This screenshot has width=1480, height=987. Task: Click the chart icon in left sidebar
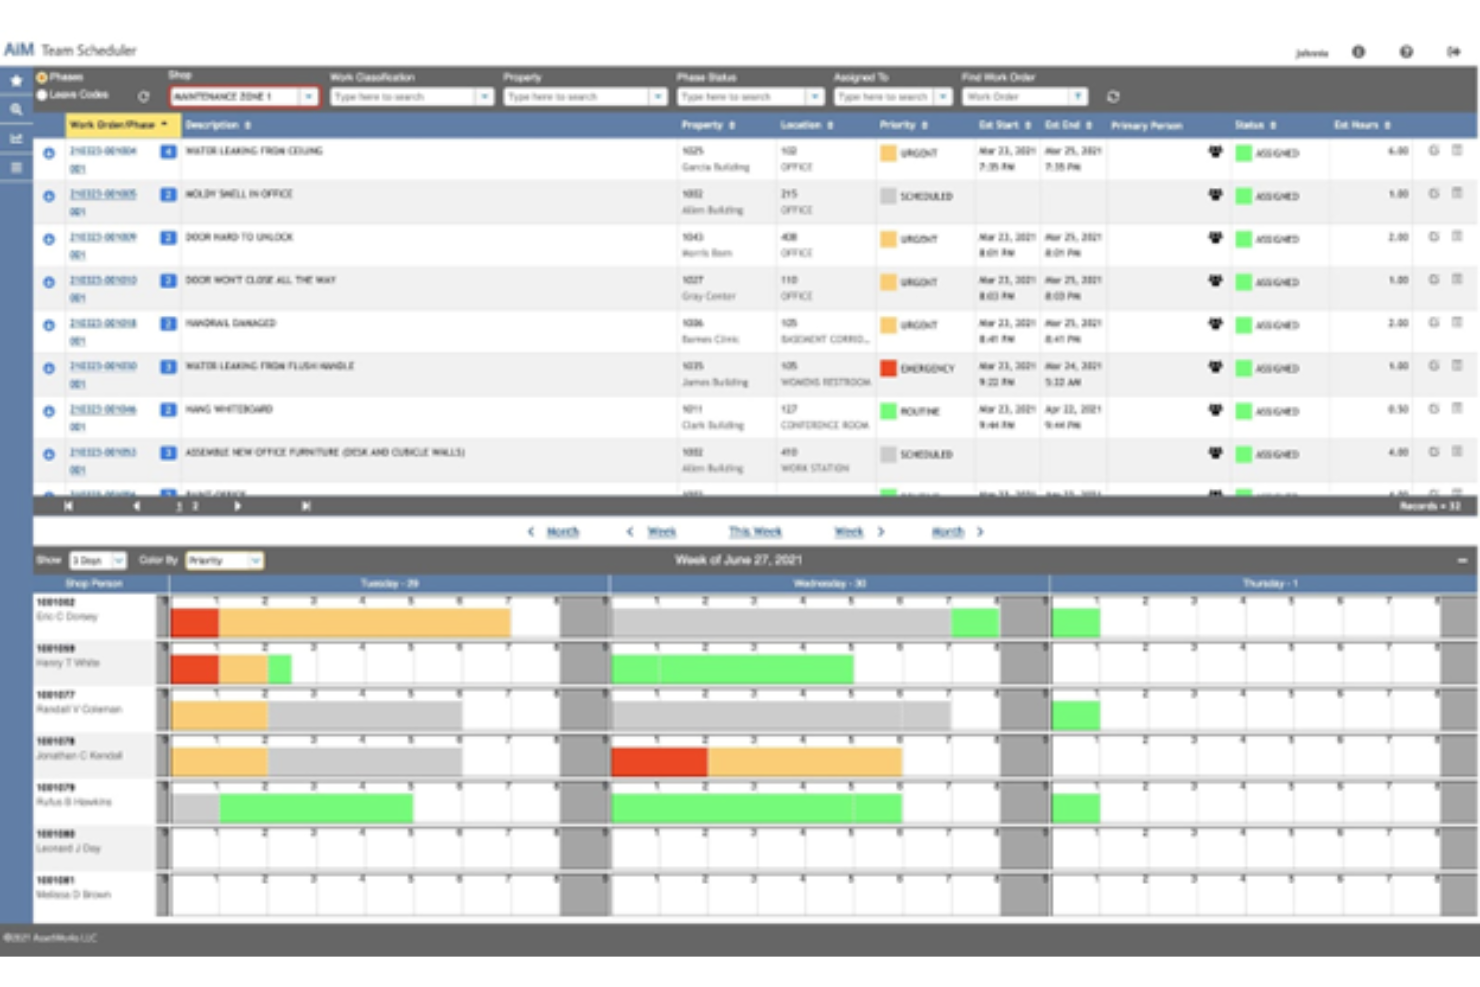coord(16,135)
